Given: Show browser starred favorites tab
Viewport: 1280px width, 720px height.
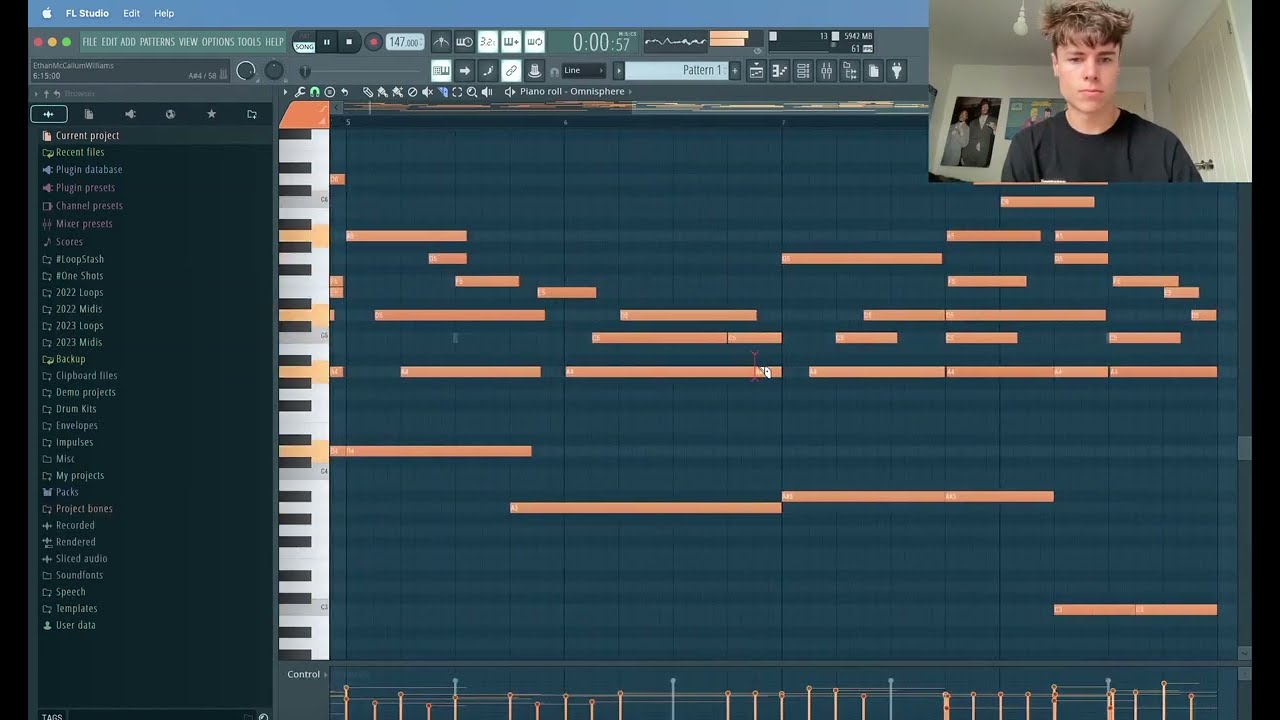Looking at the screenshot, I should coord(211,114).
